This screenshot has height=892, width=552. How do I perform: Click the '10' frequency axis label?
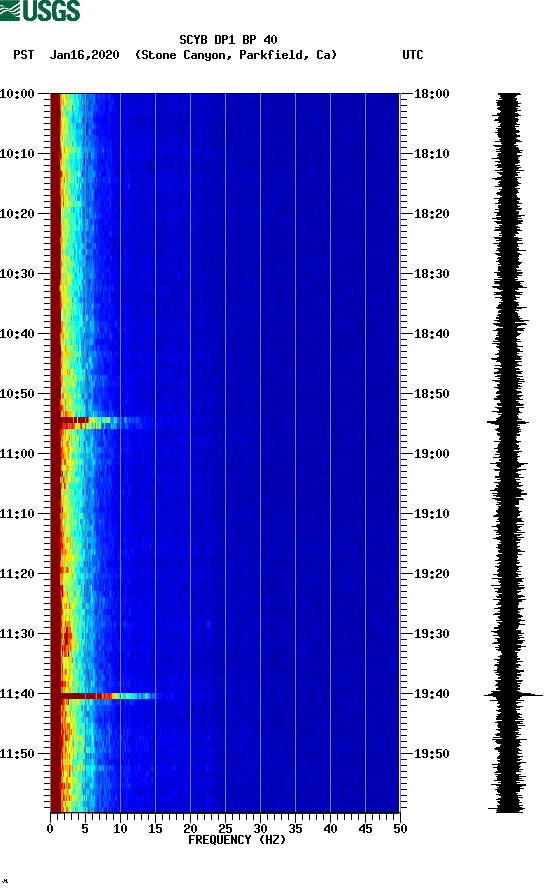(120, 828)
